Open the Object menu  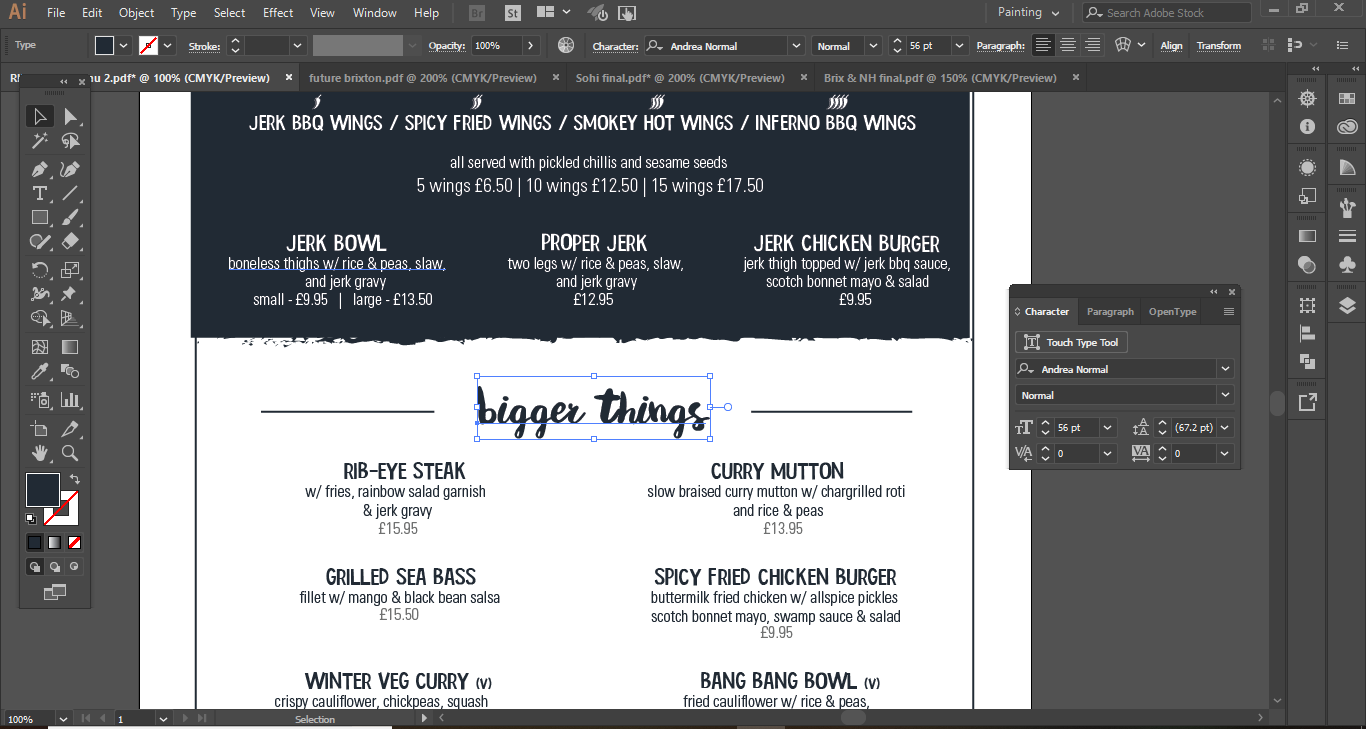click(x=137, y=13)
